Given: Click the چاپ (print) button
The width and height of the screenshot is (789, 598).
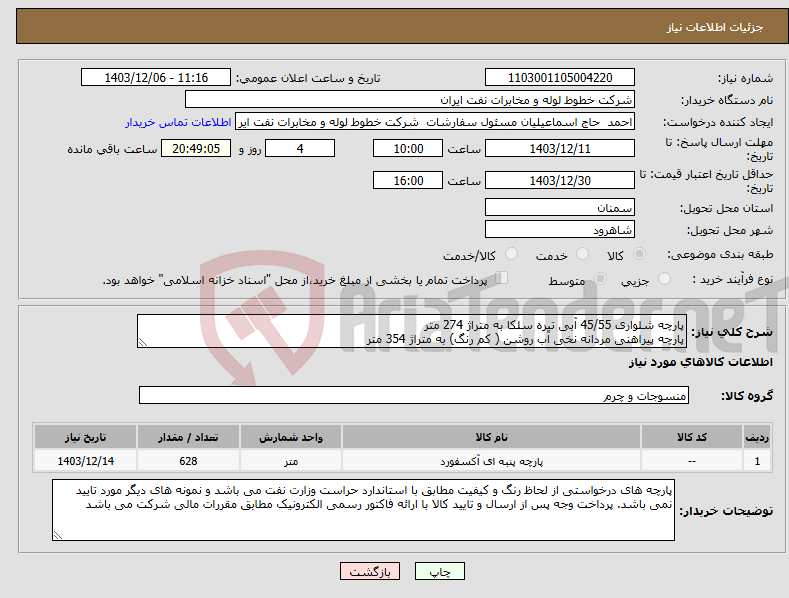Looking at the screenshot, I should [x=439, y=571].
